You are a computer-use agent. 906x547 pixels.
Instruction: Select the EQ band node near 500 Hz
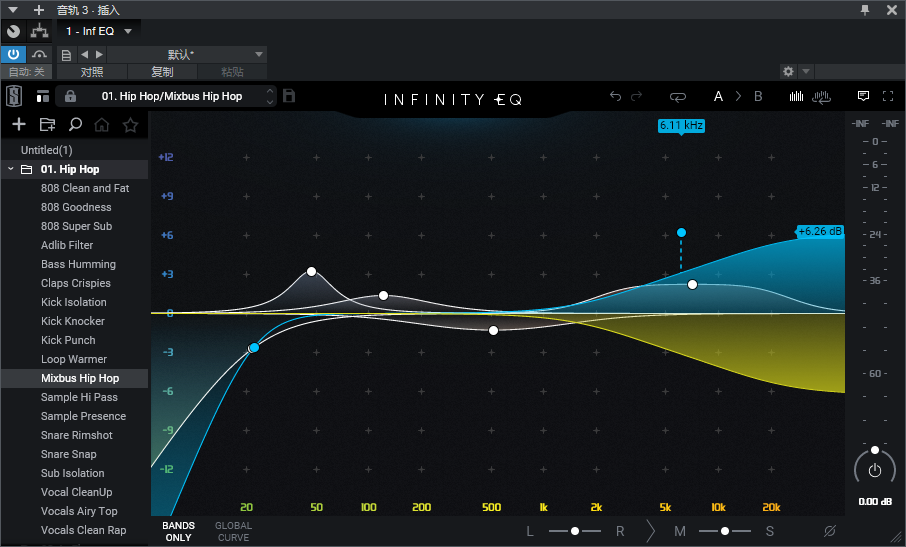(x=493, y=330)
